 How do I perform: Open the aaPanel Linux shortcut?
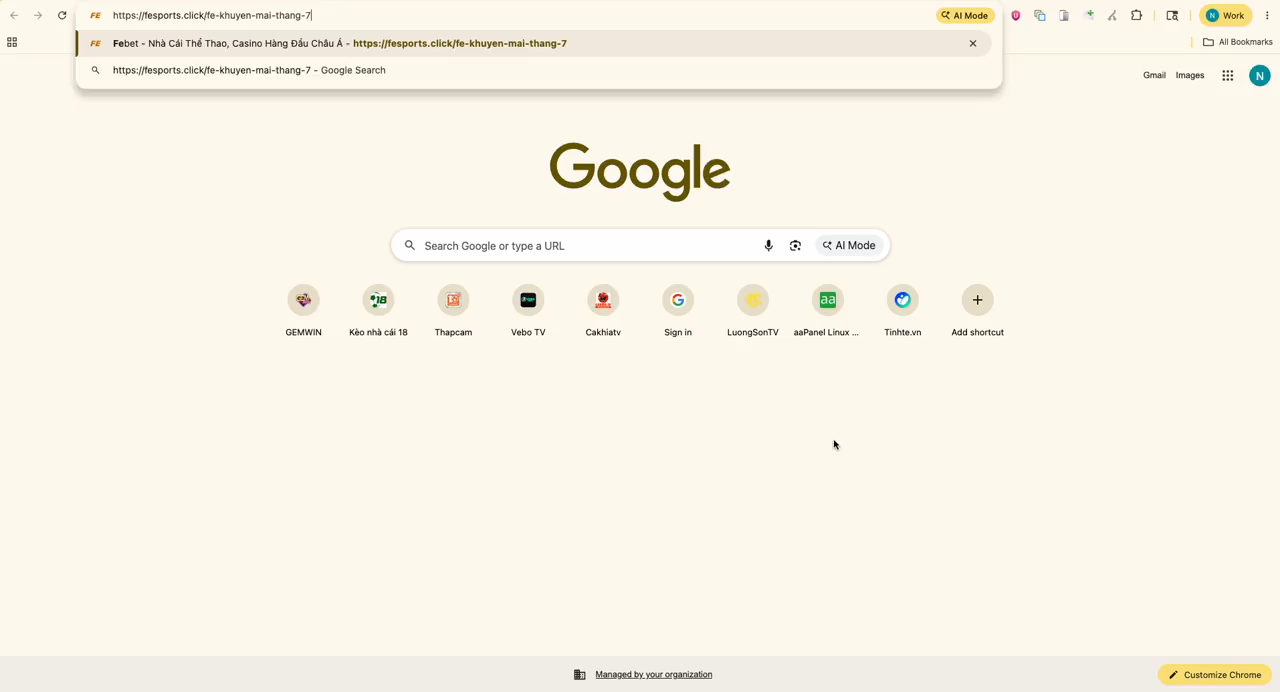[828, 311]
